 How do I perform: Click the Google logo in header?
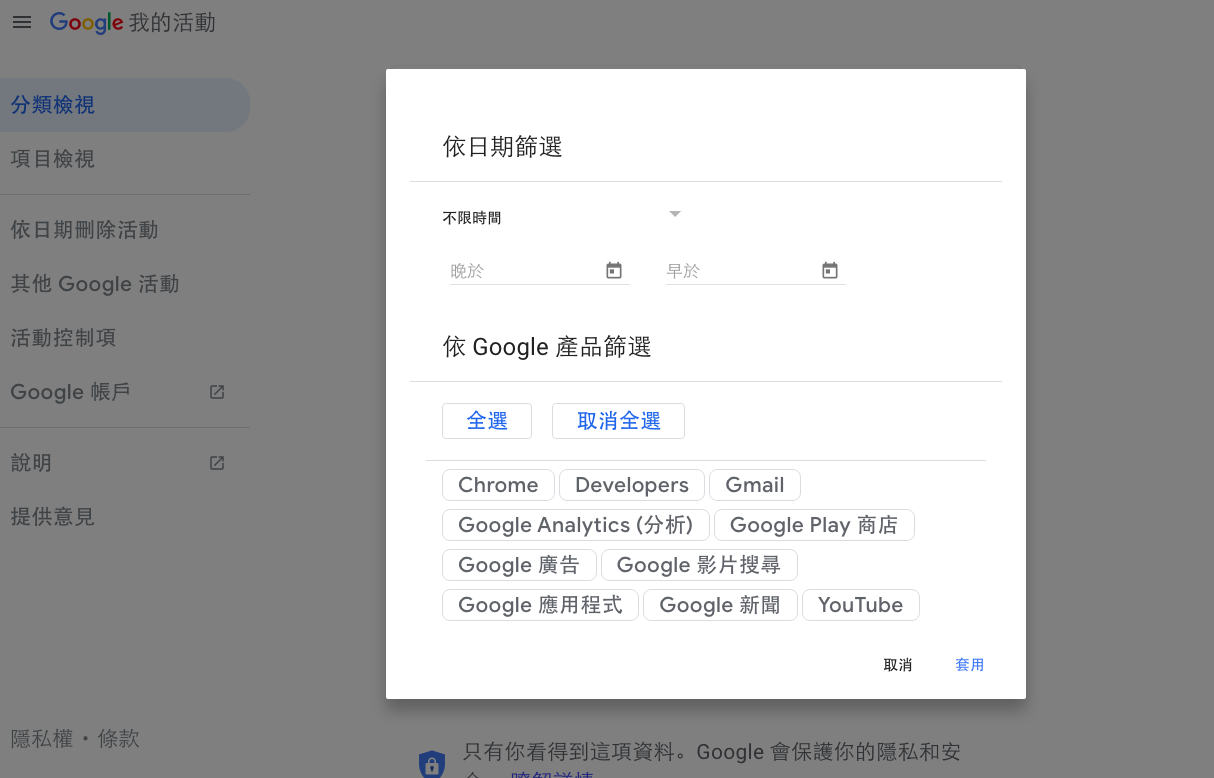(86, 22)
